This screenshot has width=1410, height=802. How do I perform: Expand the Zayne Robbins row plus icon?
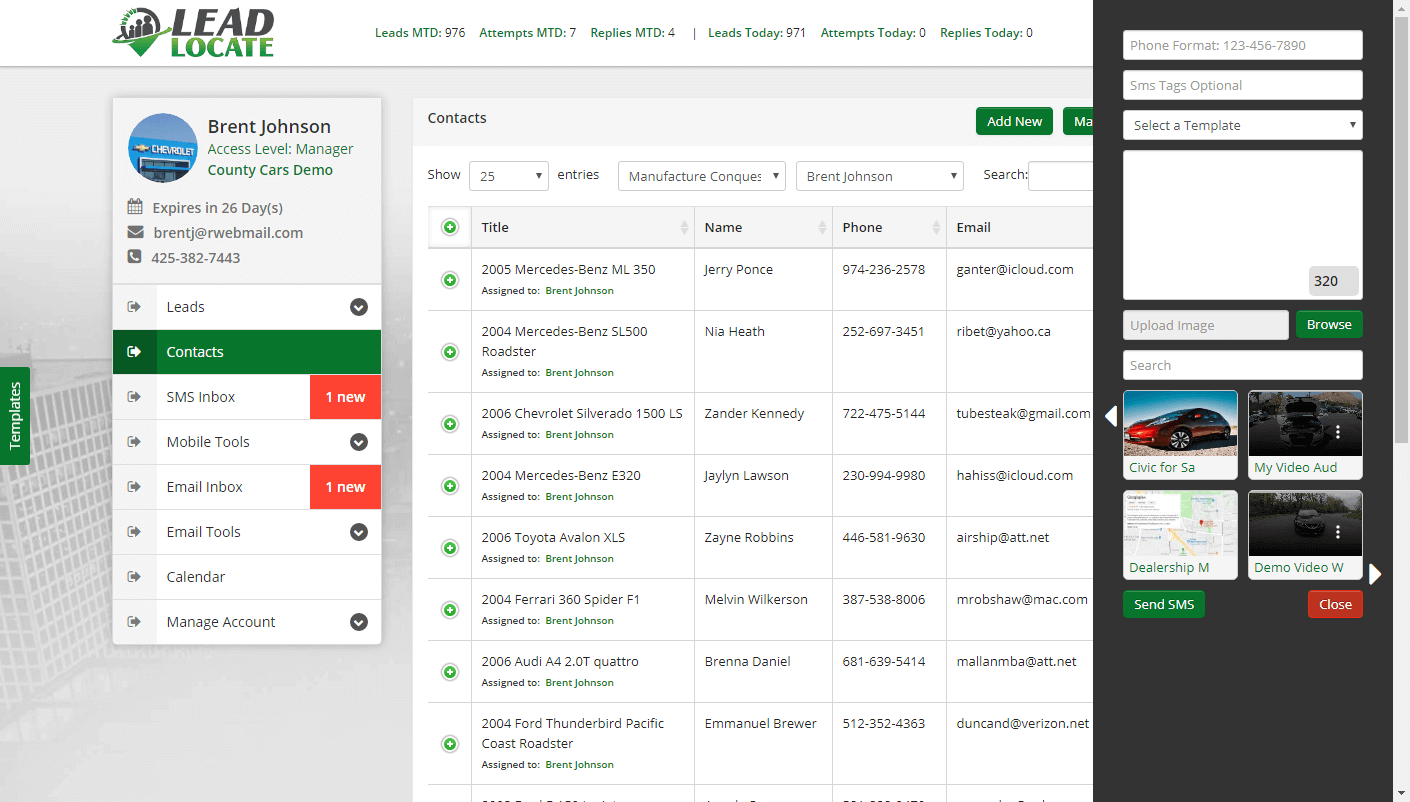[x=450, y=548]
